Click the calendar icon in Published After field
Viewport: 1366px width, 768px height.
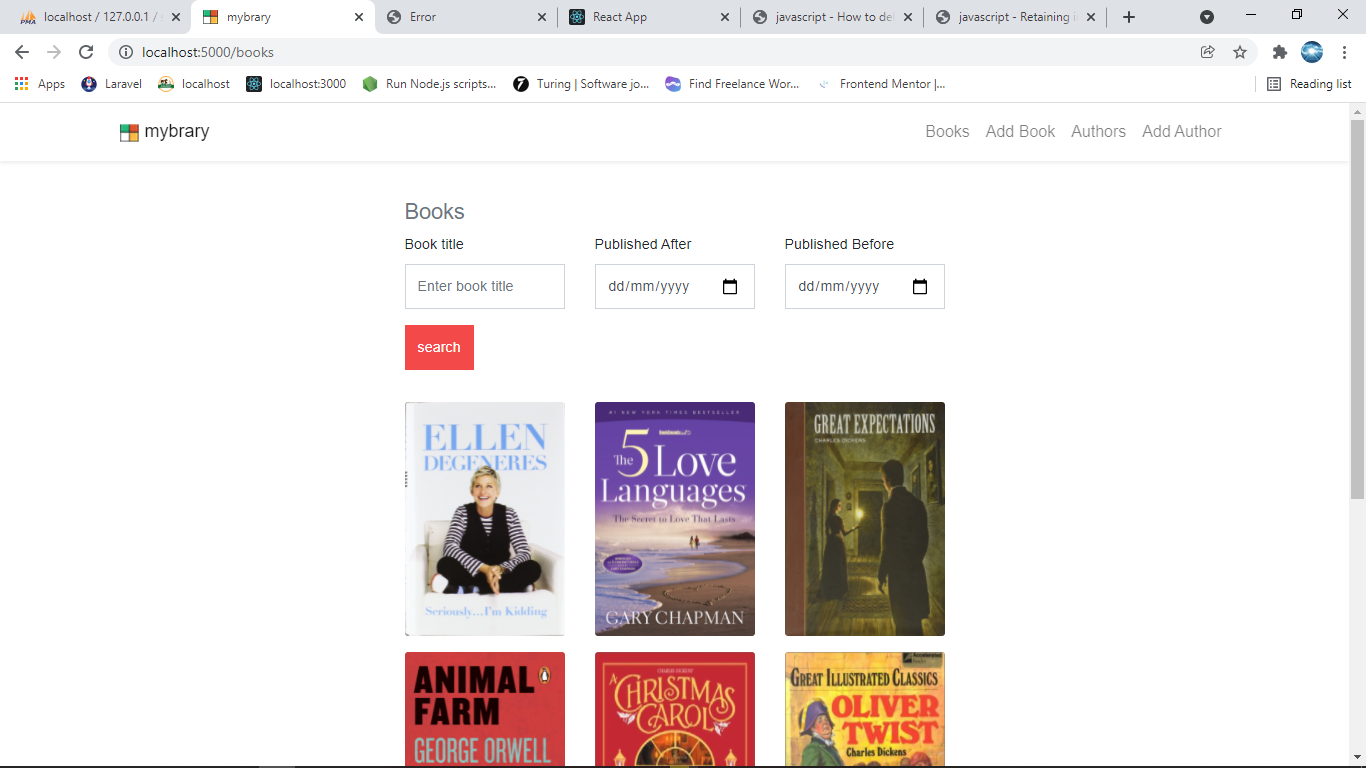(730, 285)
